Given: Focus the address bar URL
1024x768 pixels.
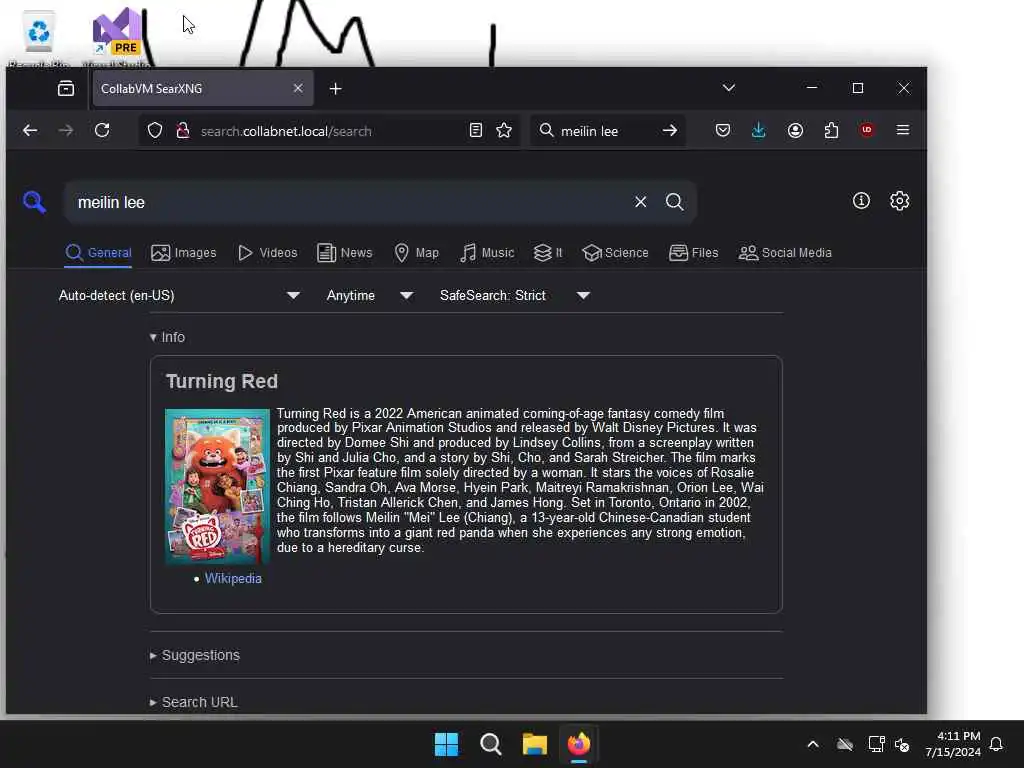Looking at the screenshot, I should (x=330, y=131).
